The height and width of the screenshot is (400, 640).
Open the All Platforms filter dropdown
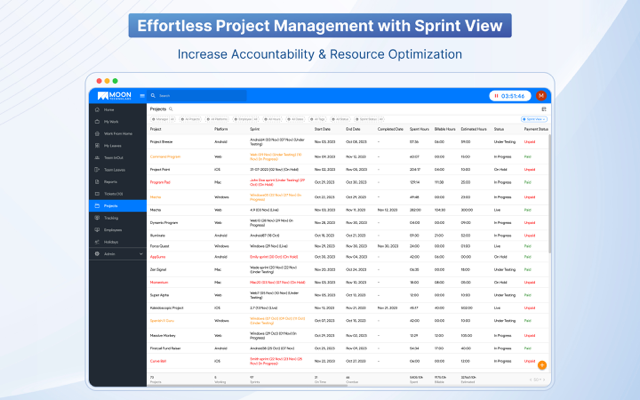[217, 119]
